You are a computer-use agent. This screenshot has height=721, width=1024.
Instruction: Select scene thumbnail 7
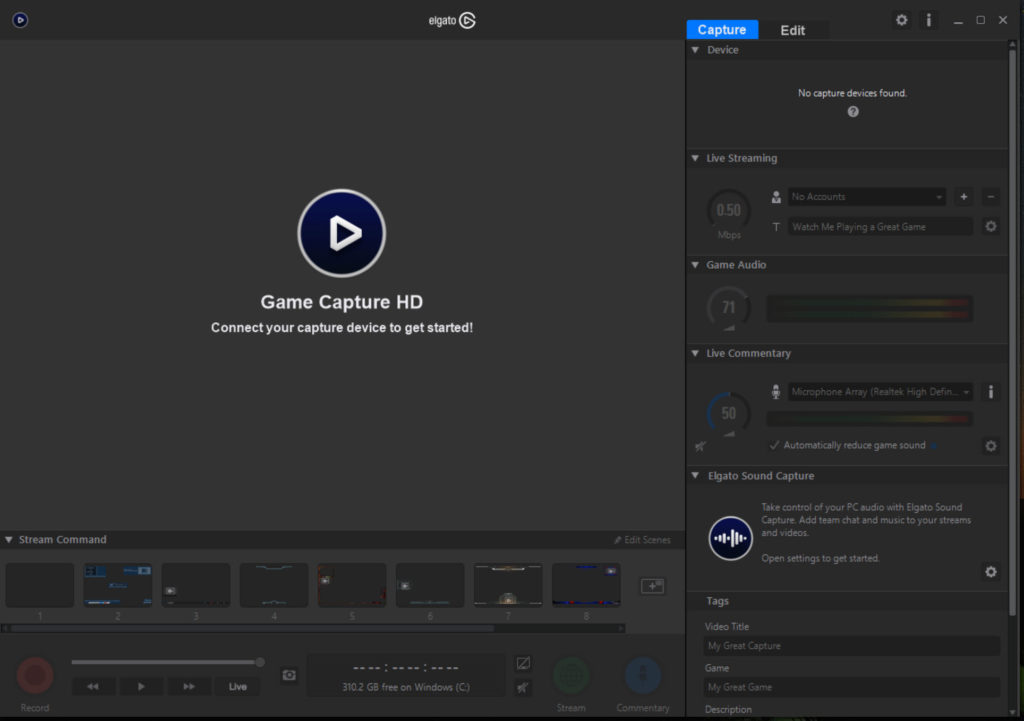pos(508,585)
